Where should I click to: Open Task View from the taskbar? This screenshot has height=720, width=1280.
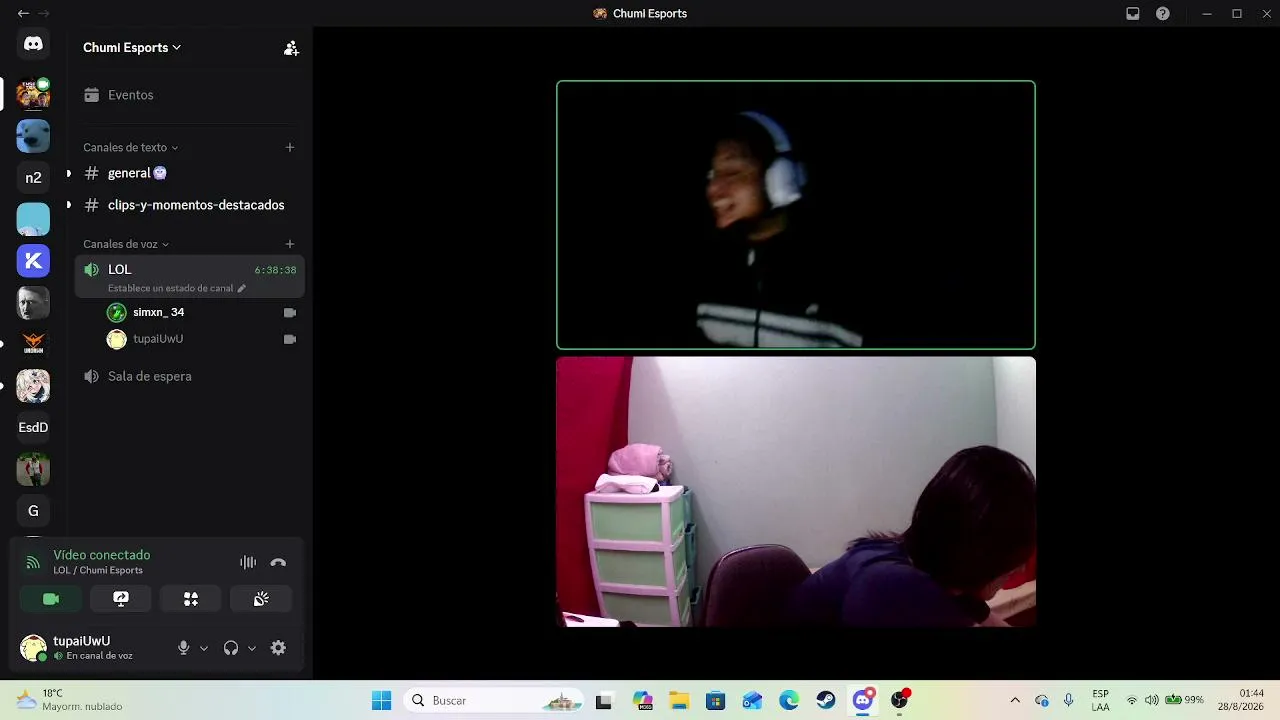tap(603, 700)
